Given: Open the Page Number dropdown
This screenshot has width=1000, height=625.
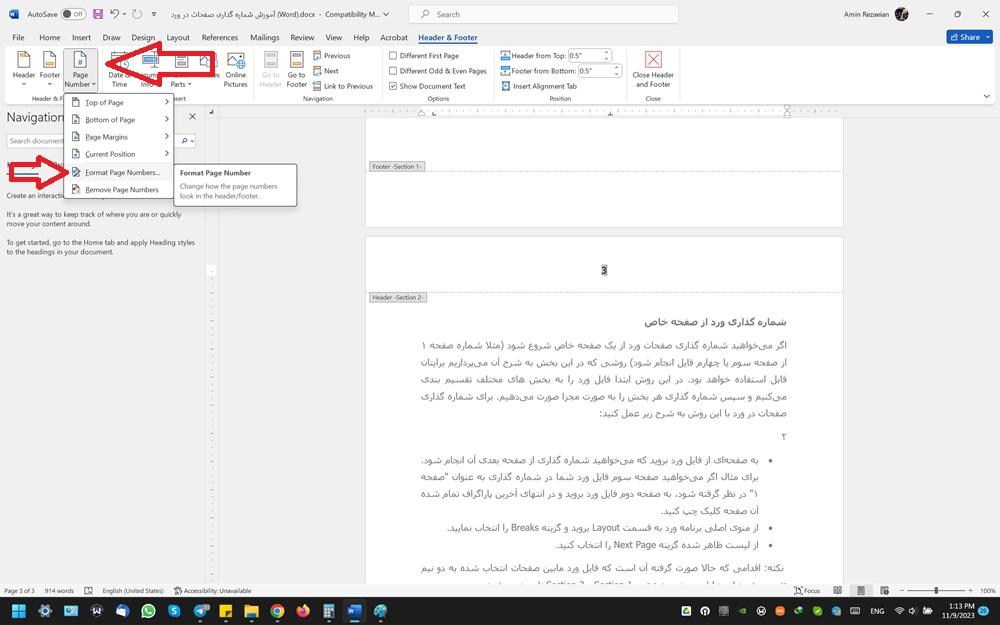Looking at the screenshot, I should tap(79, 70).
